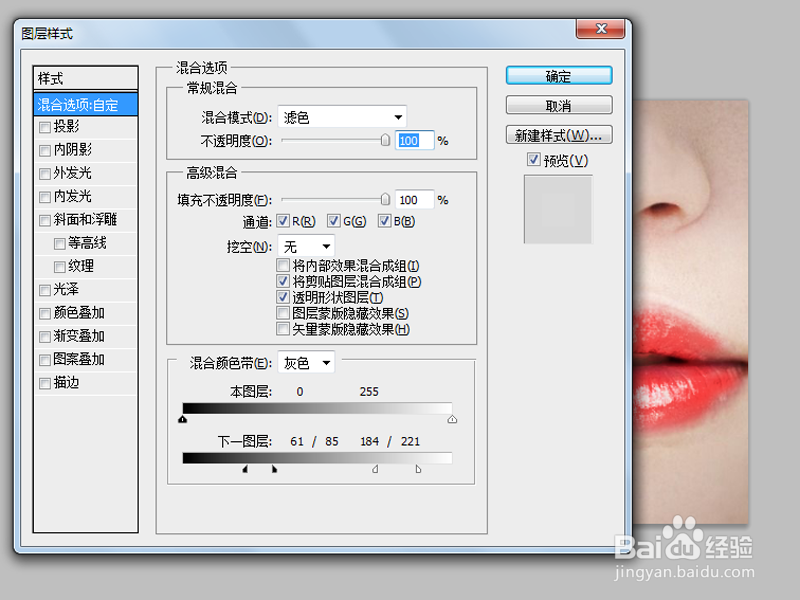Enable the 描边 checkbox
This screenshot has width=800, height=600.
tap(45, 383)
